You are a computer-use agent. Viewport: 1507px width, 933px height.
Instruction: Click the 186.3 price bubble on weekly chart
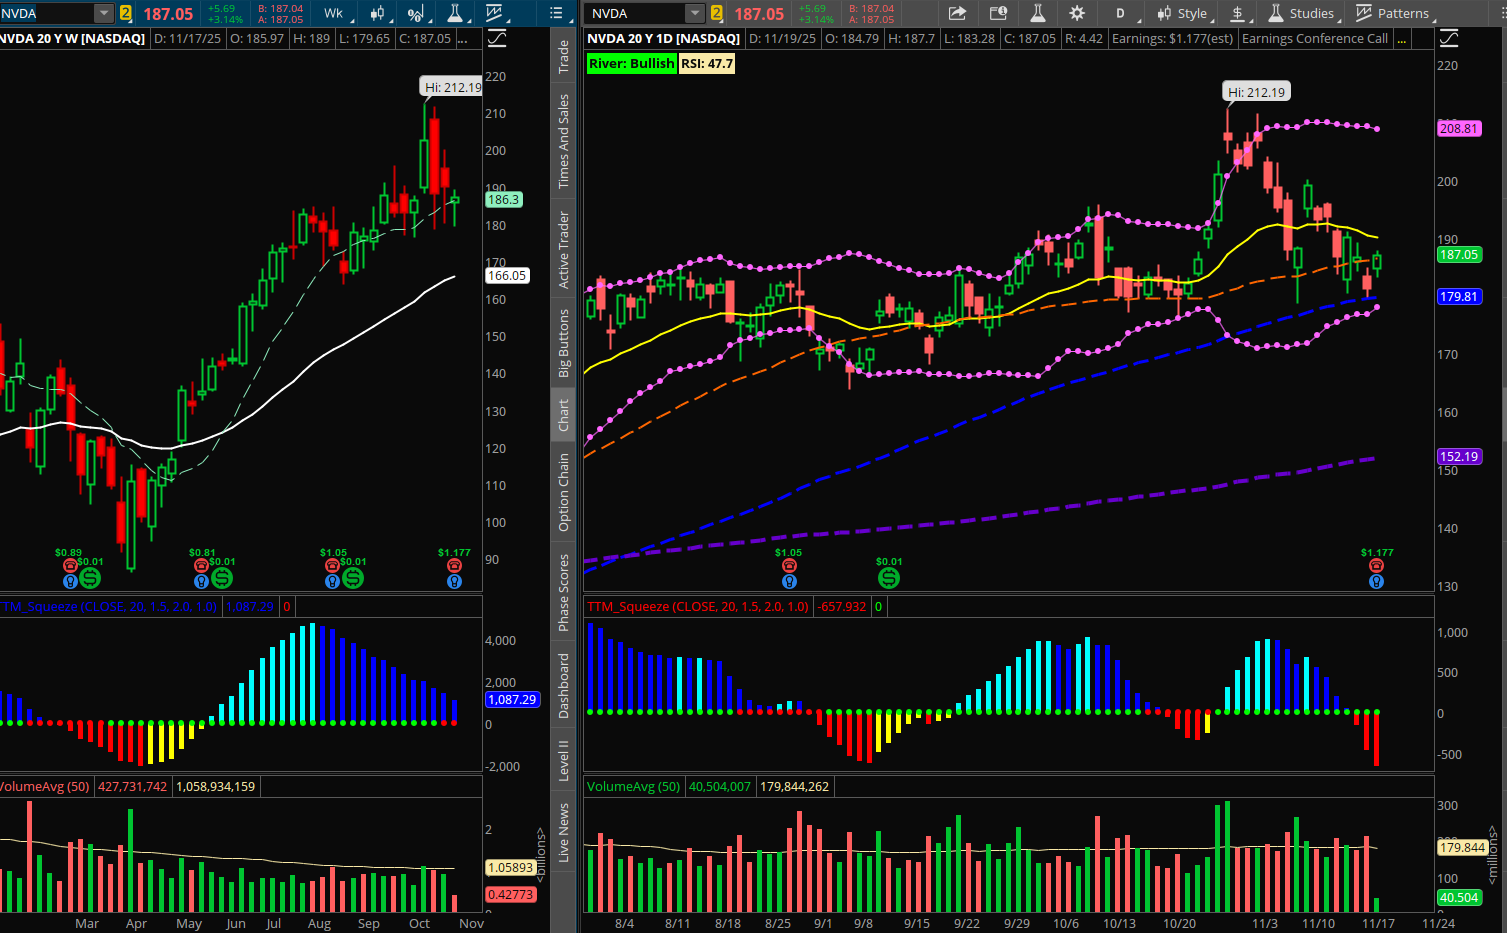point(504,200)
